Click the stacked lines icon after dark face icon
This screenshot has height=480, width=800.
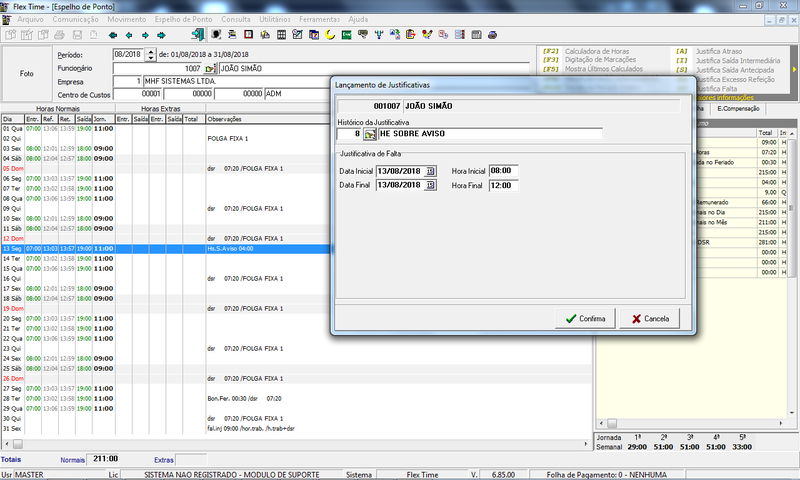tap(232, 35)
